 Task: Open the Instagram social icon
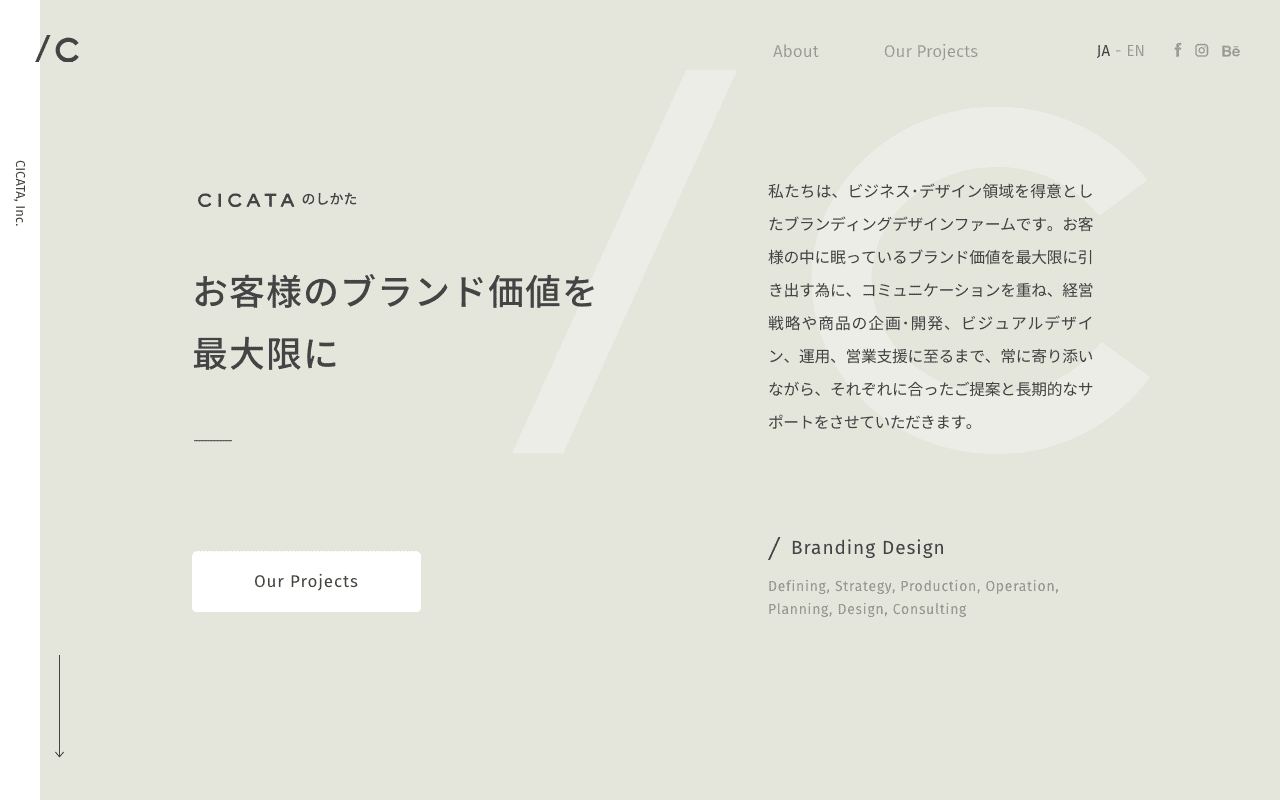(x=1202, y=50)
